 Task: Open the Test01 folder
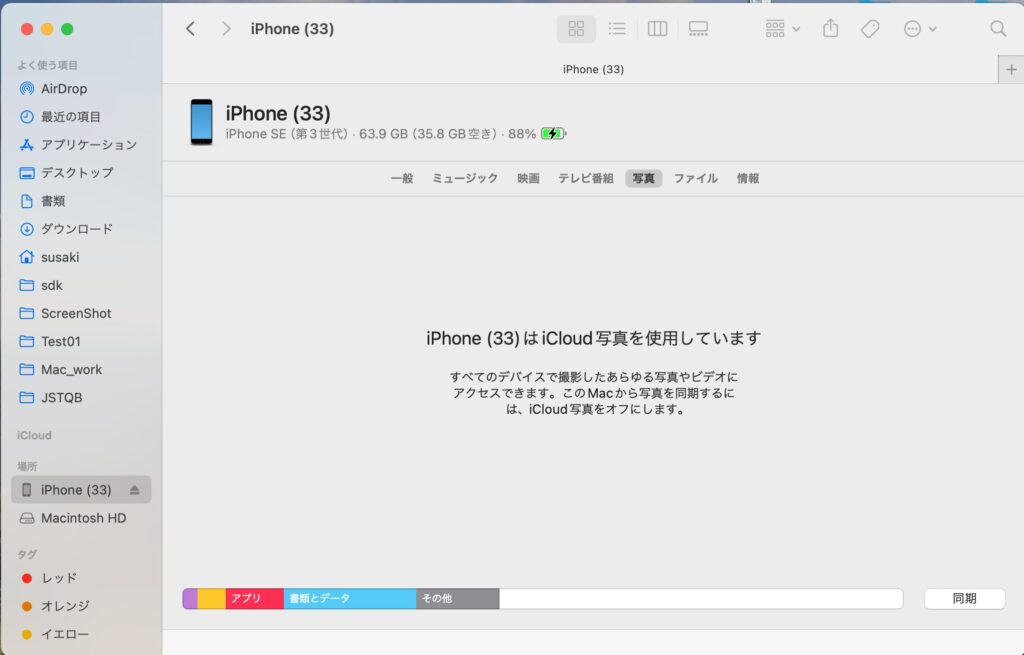81,341
